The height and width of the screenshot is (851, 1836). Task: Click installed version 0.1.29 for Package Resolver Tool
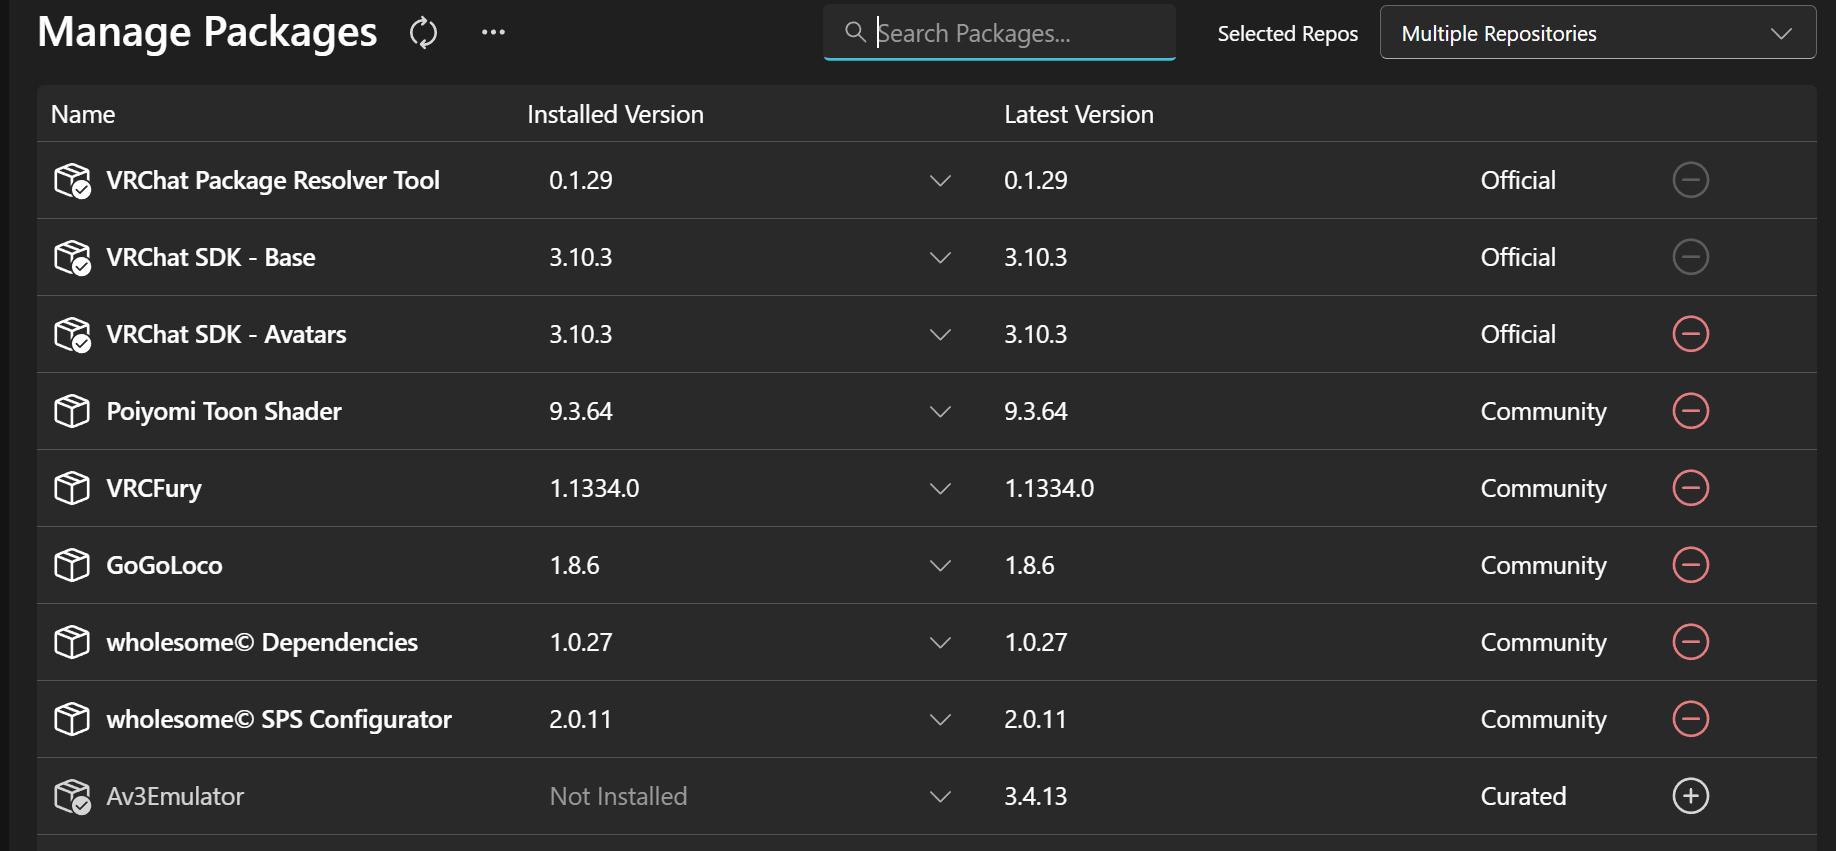click(580, 180)
